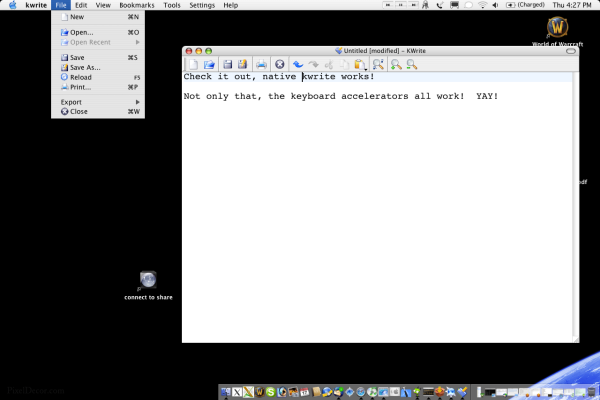
Task: Select the 'connect to share' desktop icon
Action: (148, 280)
